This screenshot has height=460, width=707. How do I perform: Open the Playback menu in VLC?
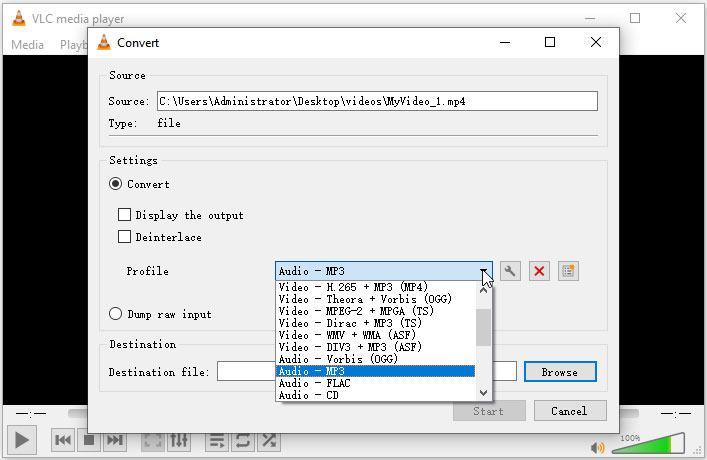(73, 45)
